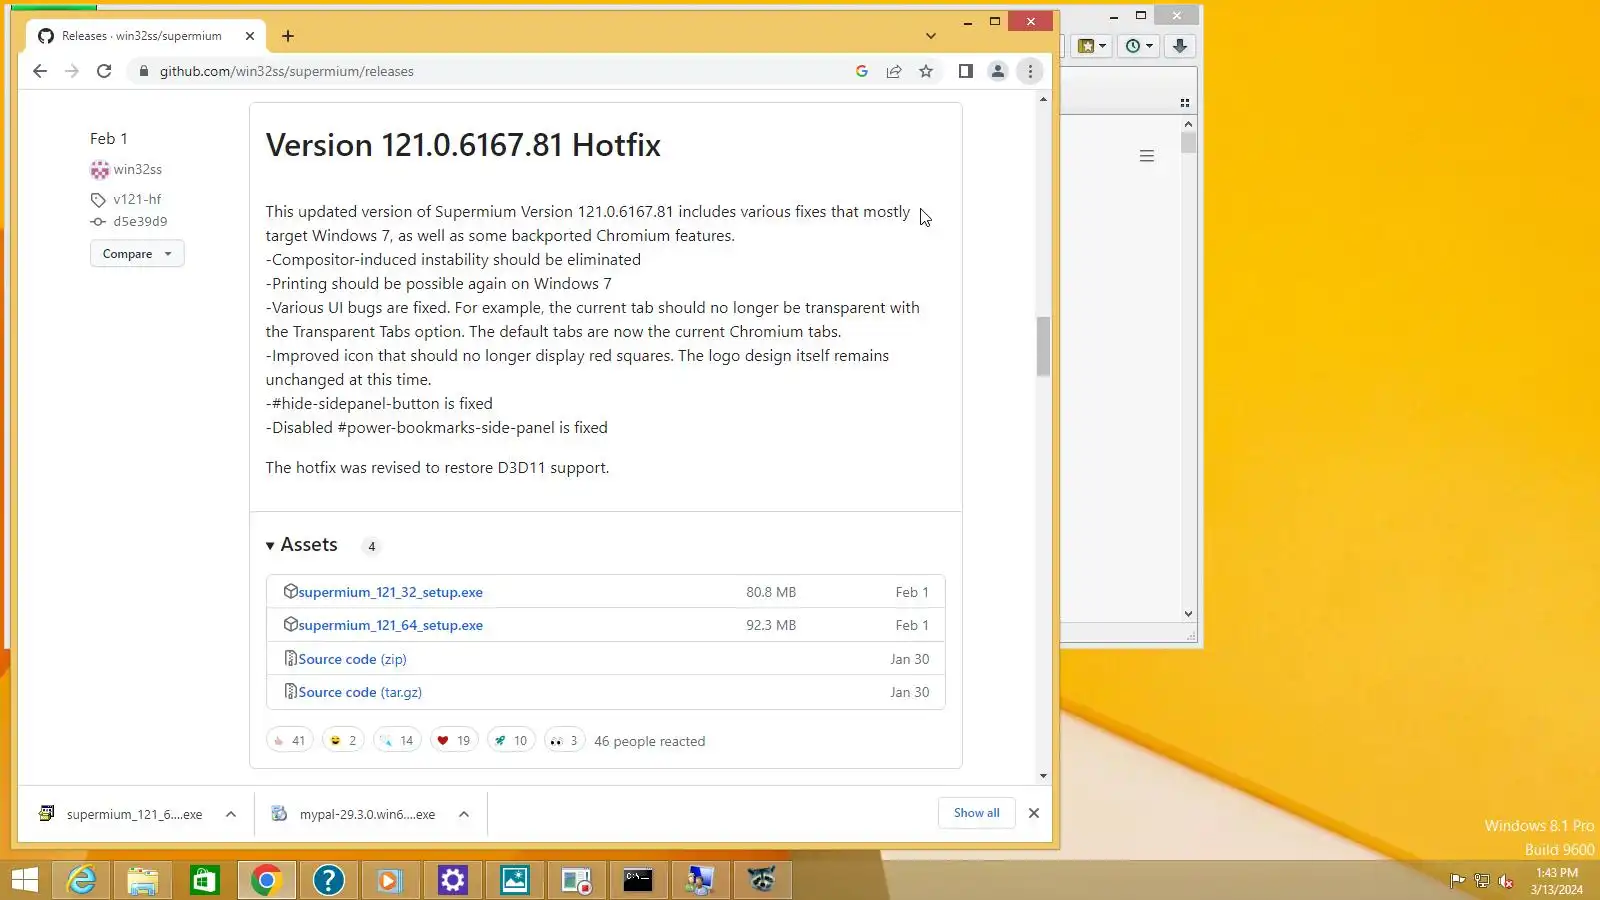This screenshot has width=1600, height=900.
Task: Open the browser side panel
Action: tap(965, 71)
